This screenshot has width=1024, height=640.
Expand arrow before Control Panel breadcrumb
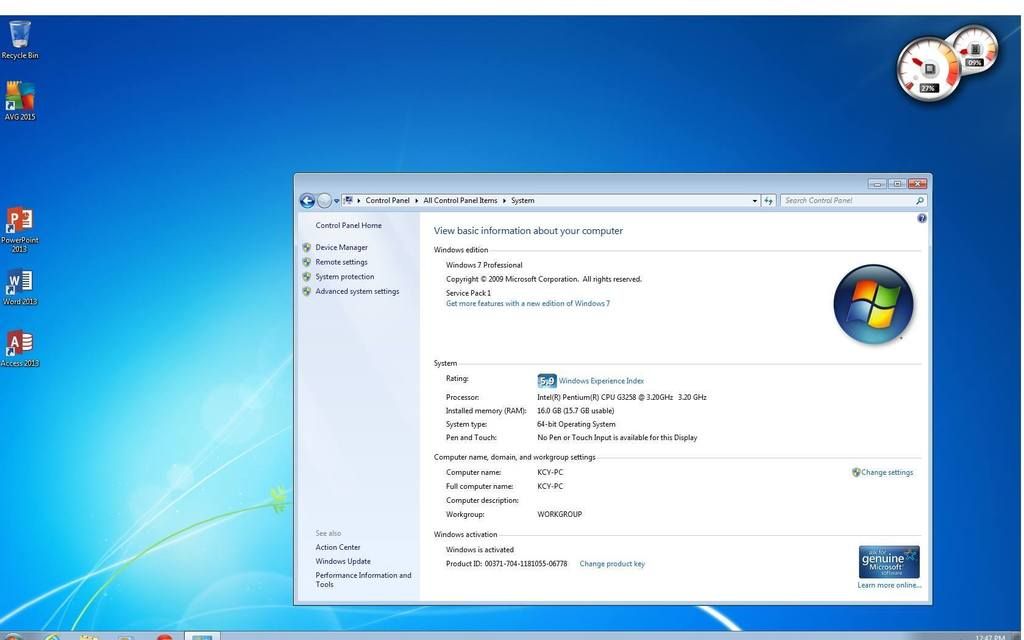coord(359,200)
